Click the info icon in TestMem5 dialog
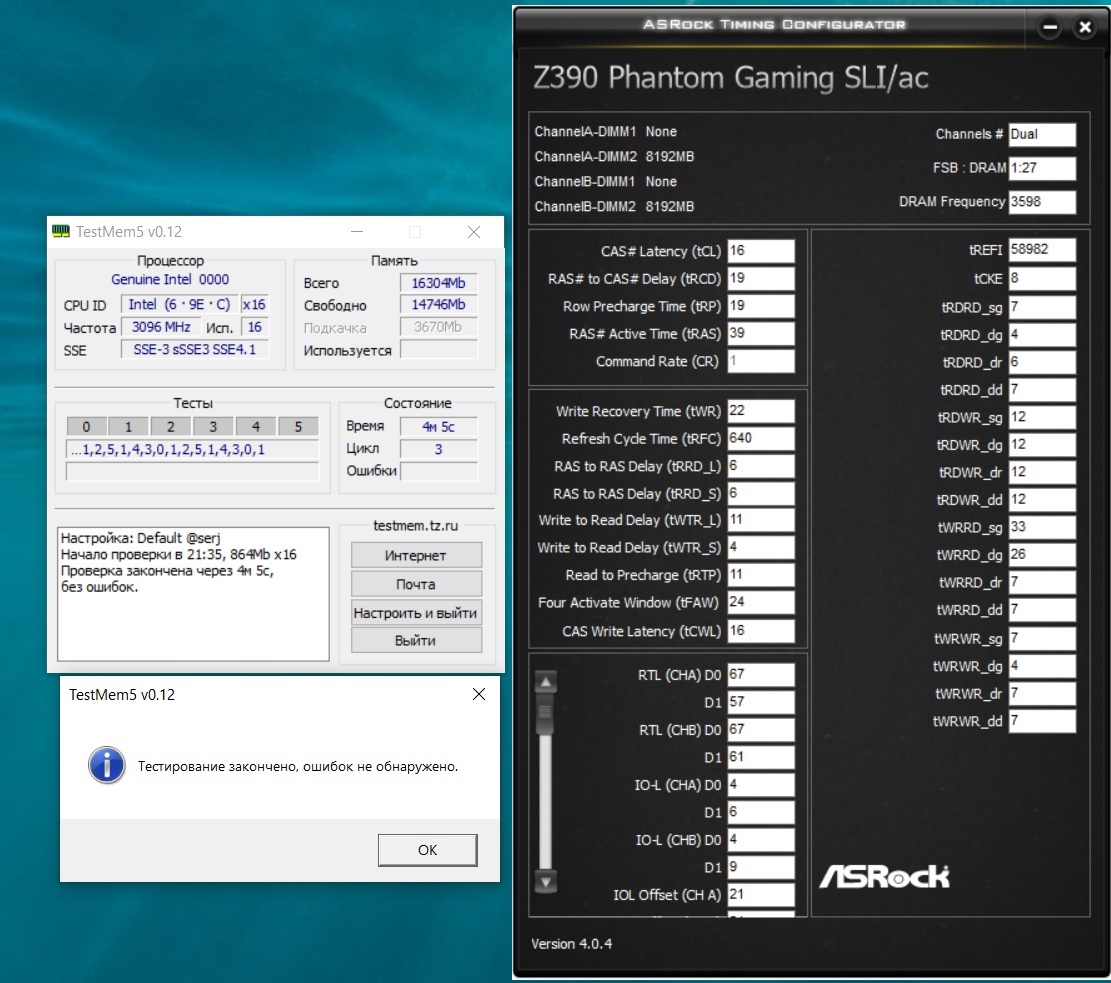 tap(107, 765)
